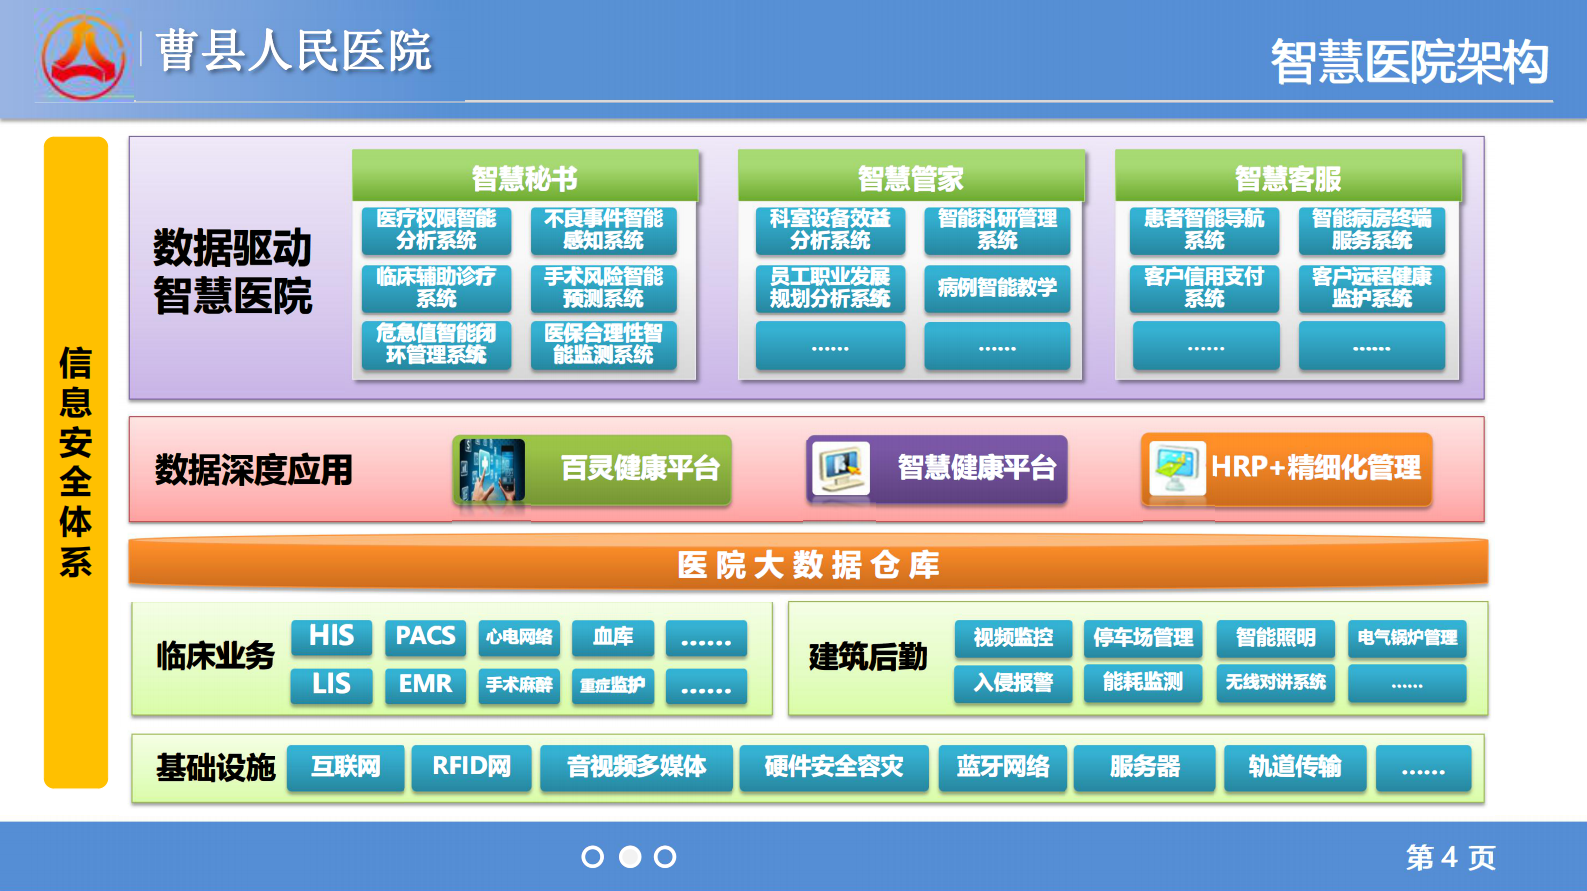The image size is (1587, 891).
Task: Click the HRP+精细化管理 monitor icon
Action: (1177, 468)
